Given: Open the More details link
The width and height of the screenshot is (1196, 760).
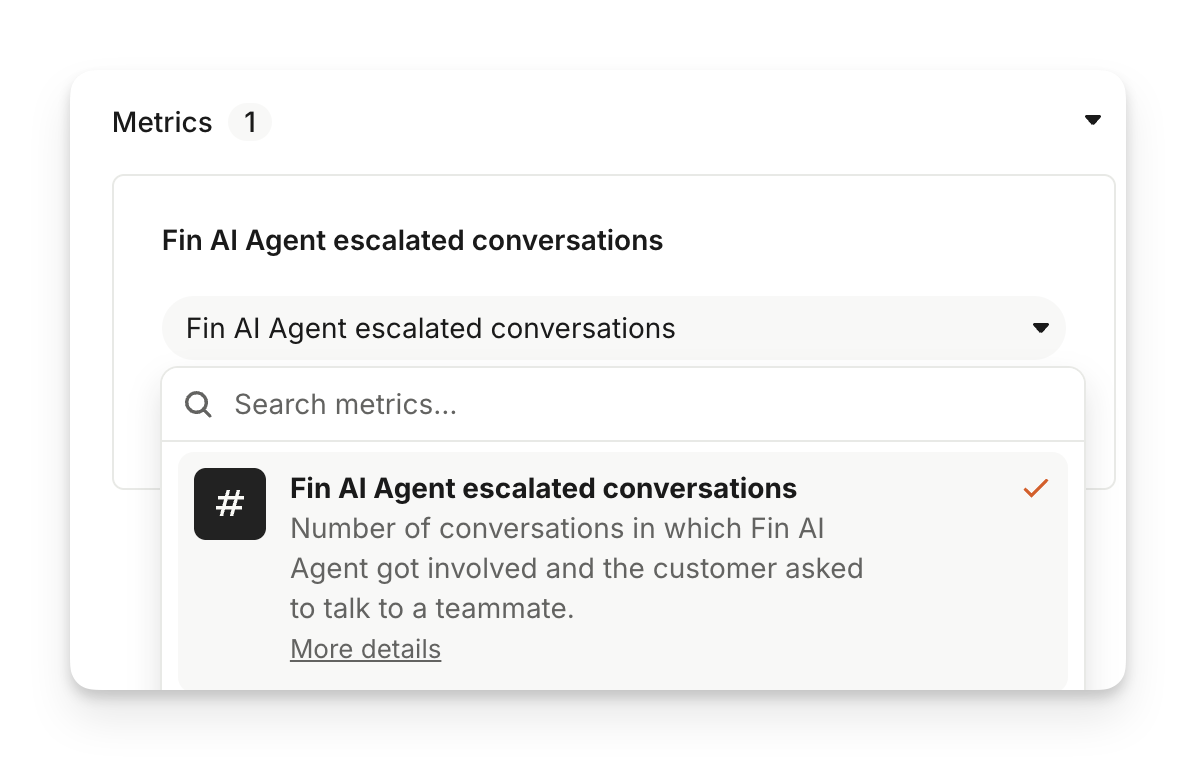Looking at the screenshot, I should [x=365, y=649].
